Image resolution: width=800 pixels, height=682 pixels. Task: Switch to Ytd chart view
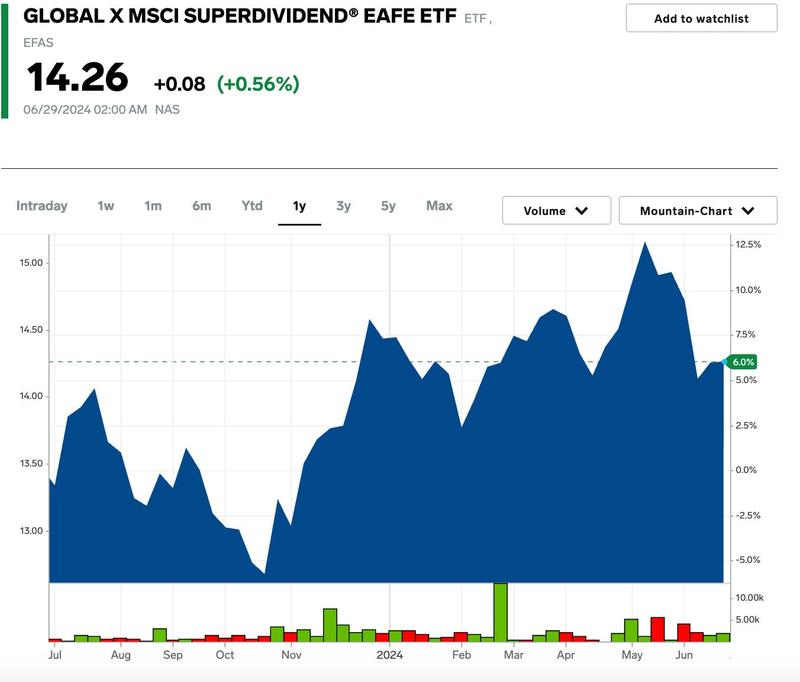(252, 206)
